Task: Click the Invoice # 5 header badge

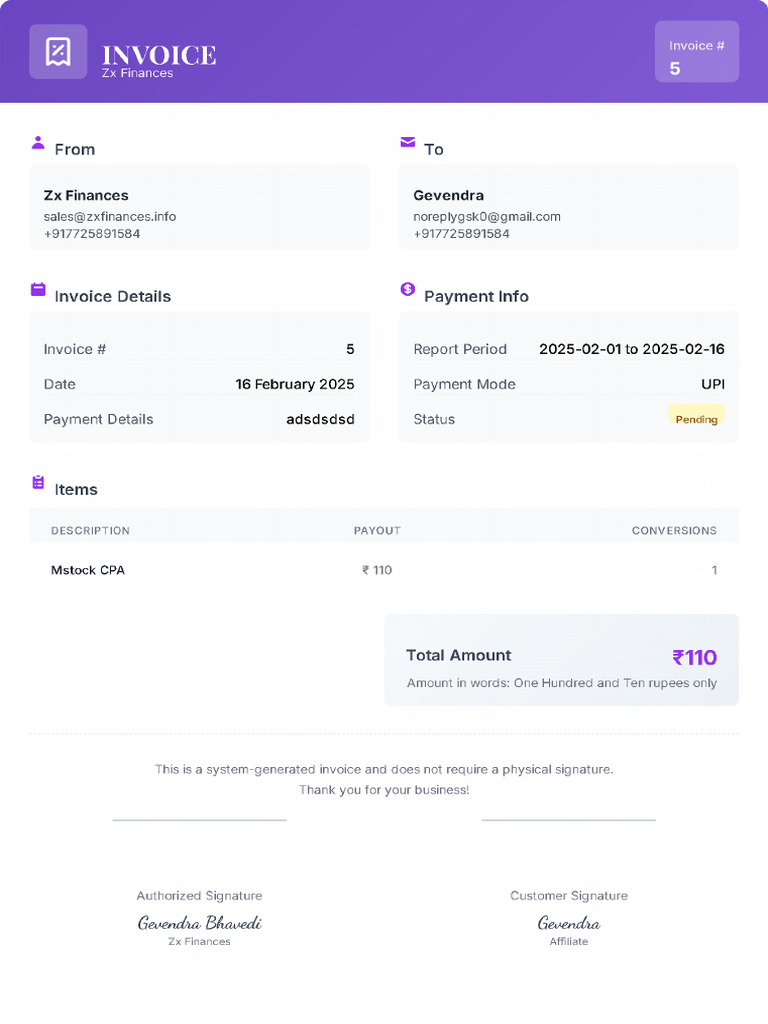Action: tap(696, 52)
